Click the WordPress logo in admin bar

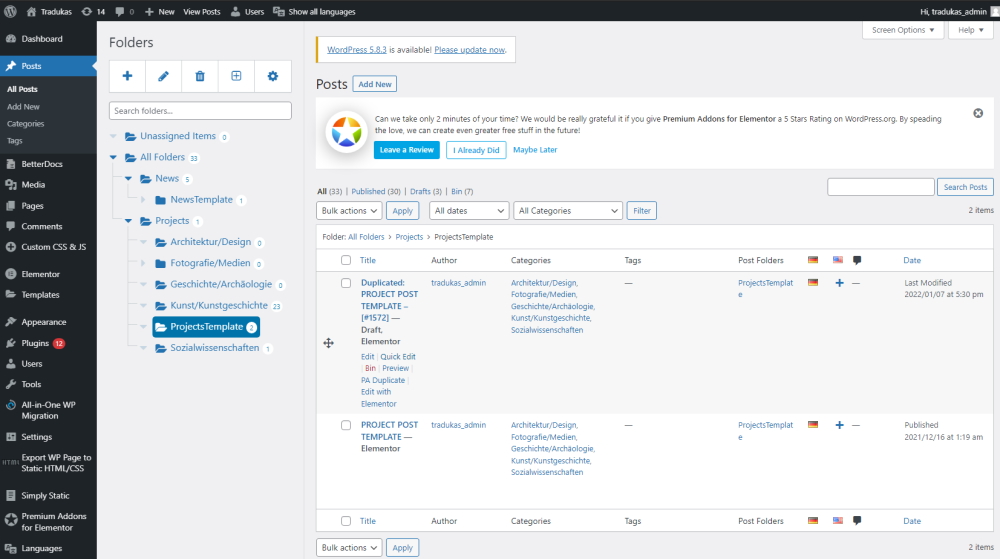tap(10, 11)
